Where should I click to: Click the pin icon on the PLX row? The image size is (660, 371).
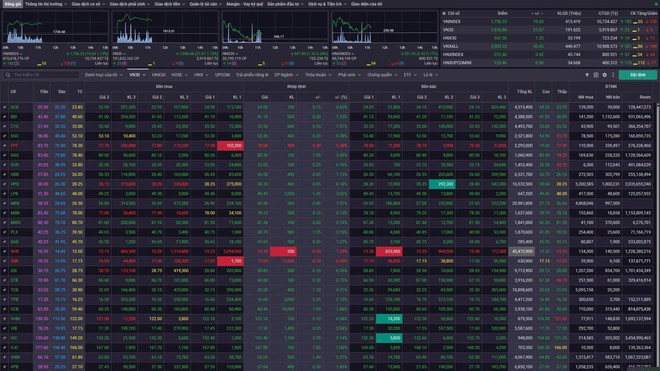(x=5, y=232)
